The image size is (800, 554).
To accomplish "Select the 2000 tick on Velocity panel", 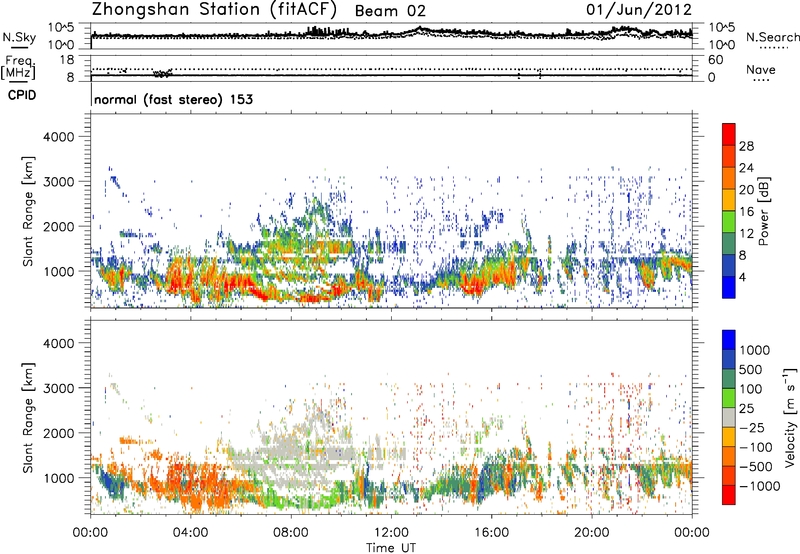I will coord(58,433).
